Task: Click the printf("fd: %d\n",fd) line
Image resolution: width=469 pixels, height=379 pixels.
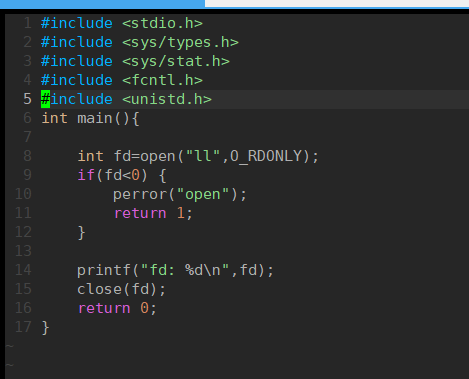Action: tap(175, 270)
